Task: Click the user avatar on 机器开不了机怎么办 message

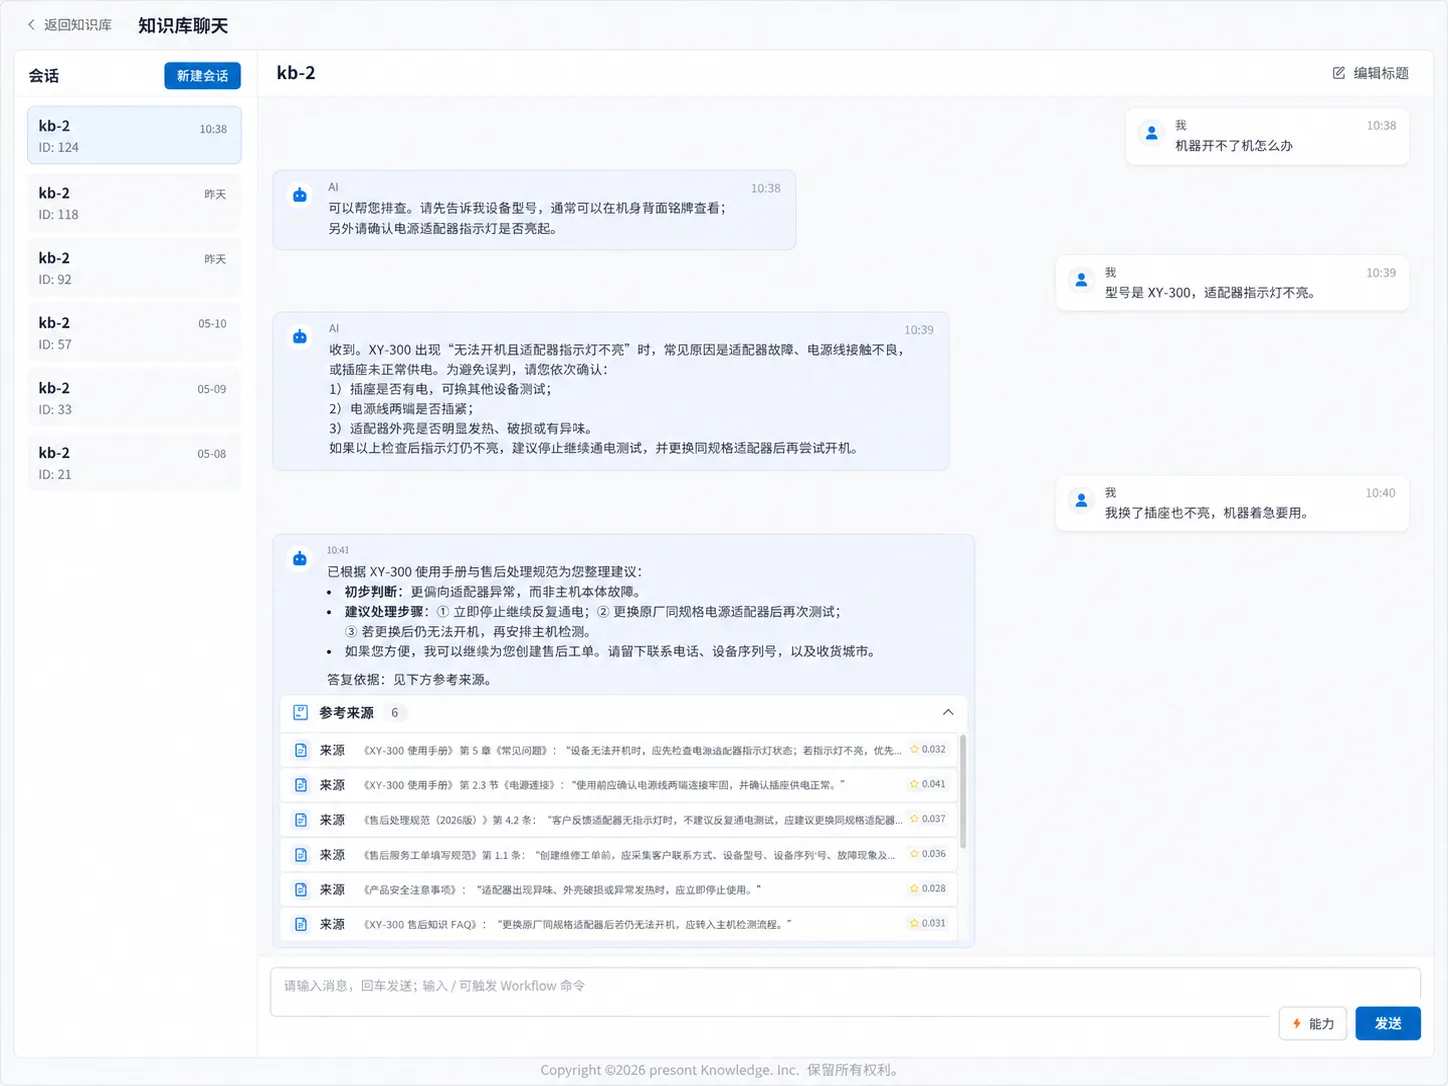Action: tap(1152, 132)
